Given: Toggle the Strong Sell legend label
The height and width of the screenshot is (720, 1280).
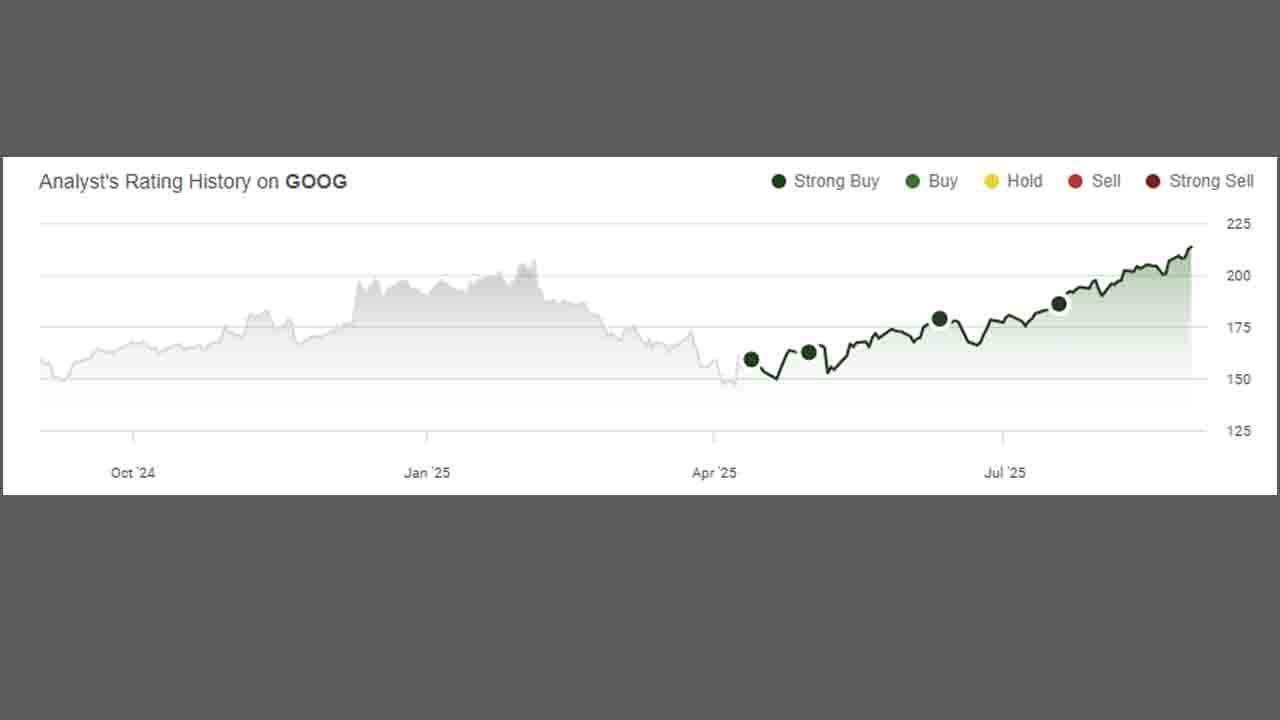Looking at the screenshot, I should coord(1211,181).
